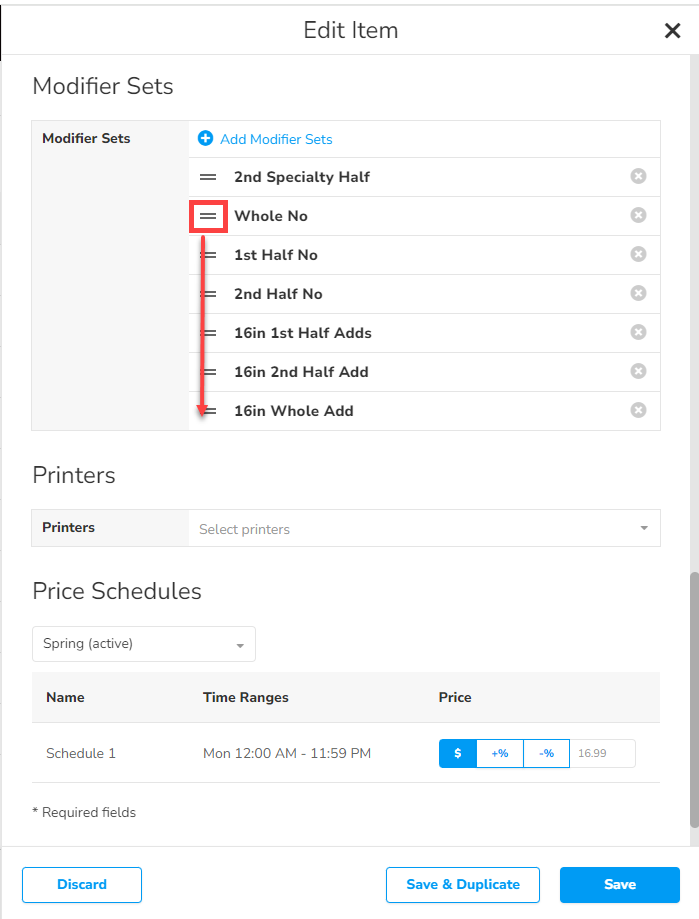Remove the 2nd Specialty Half modifier set
Viewport: 699px width, 919px height.
pyautogui.click(x=638, y=176)
